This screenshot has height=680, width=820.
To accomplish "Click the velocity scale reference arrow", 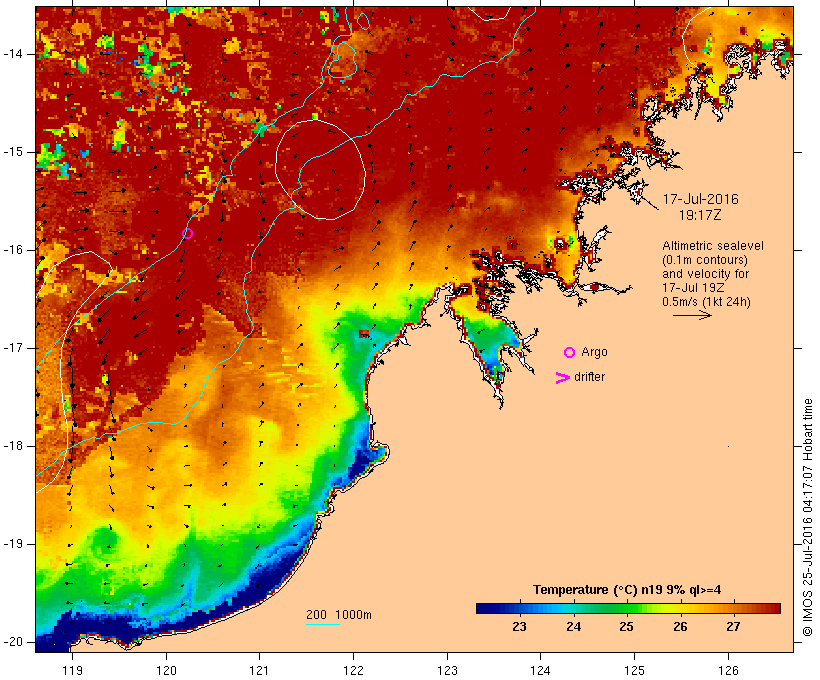I will (692, 315).
